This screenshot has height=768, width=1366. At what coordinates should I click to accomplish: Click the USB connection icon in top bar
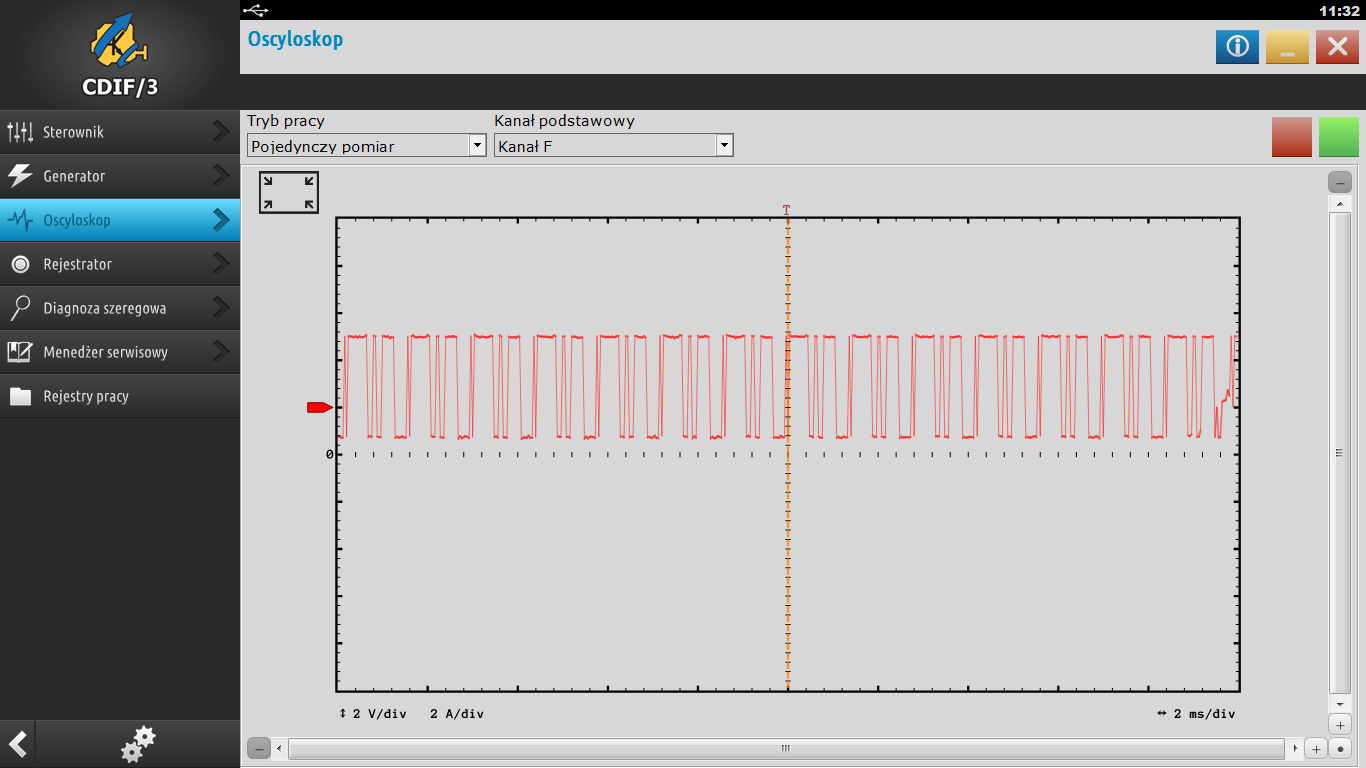click(256, 10)
